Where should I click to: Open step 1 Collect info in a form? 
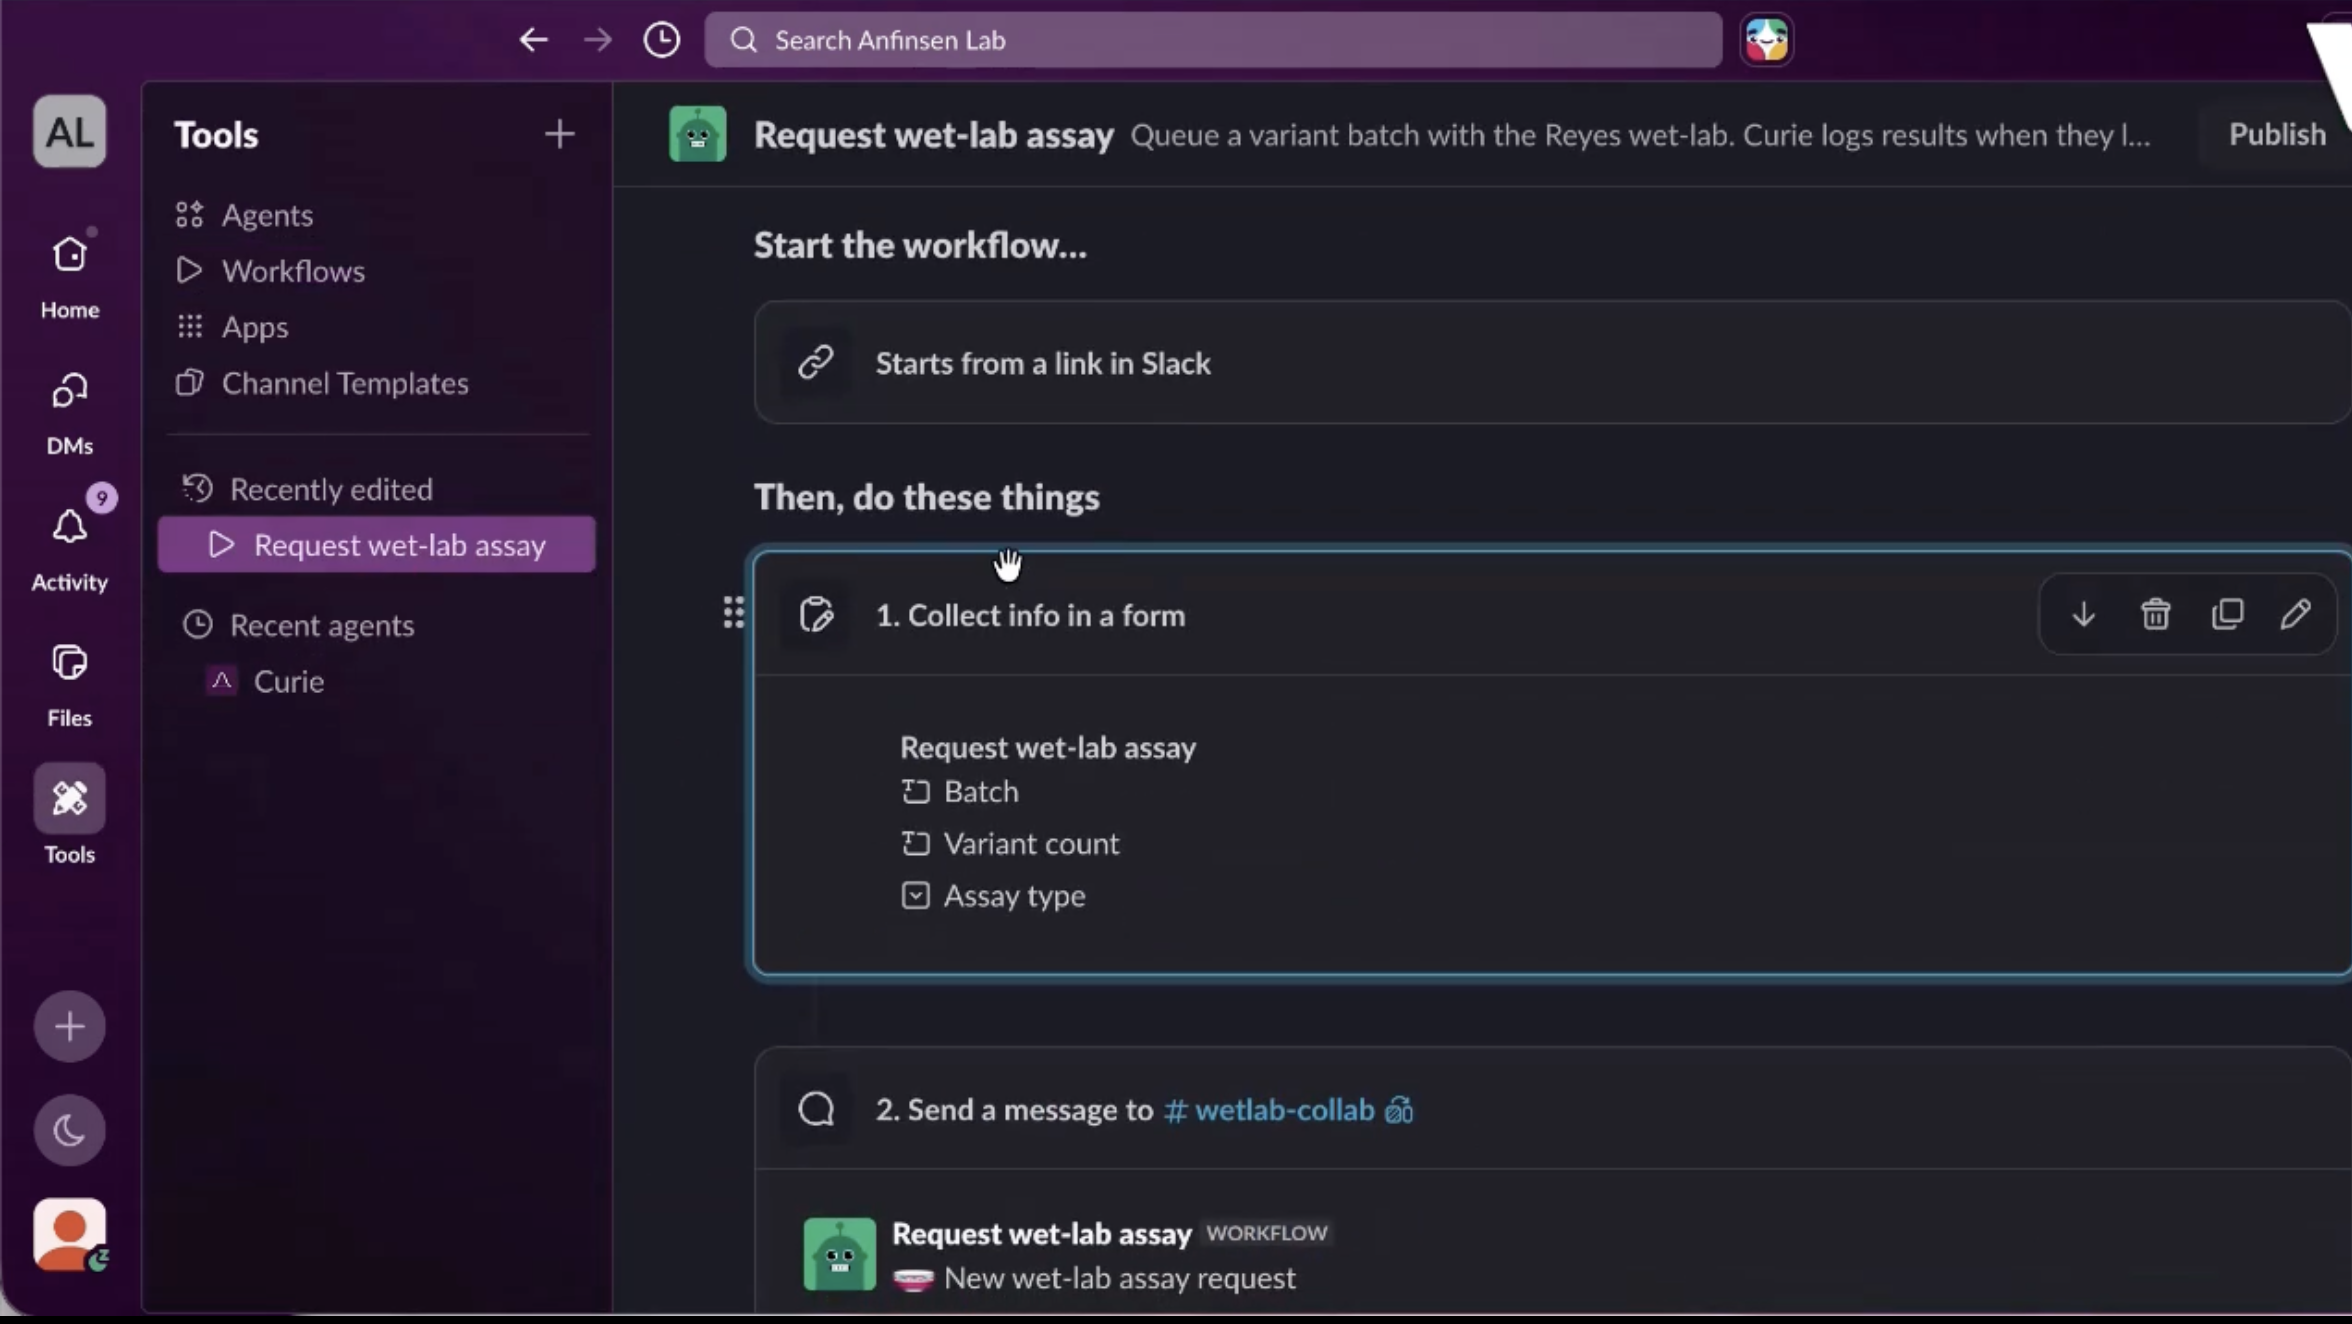click(1030, 615)
